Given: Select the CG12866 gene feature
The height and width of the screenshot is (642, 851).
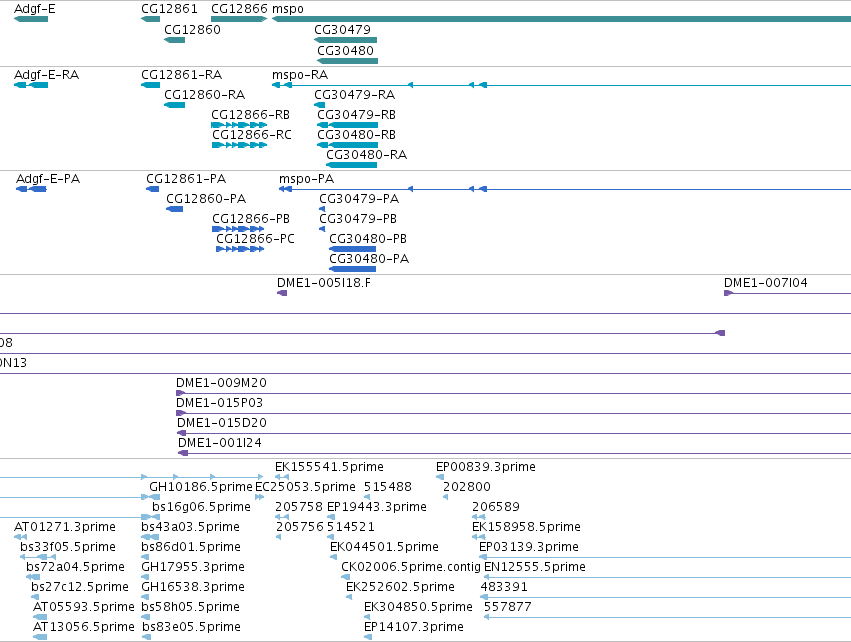Looking at the screenshot, I should point(239,19).
